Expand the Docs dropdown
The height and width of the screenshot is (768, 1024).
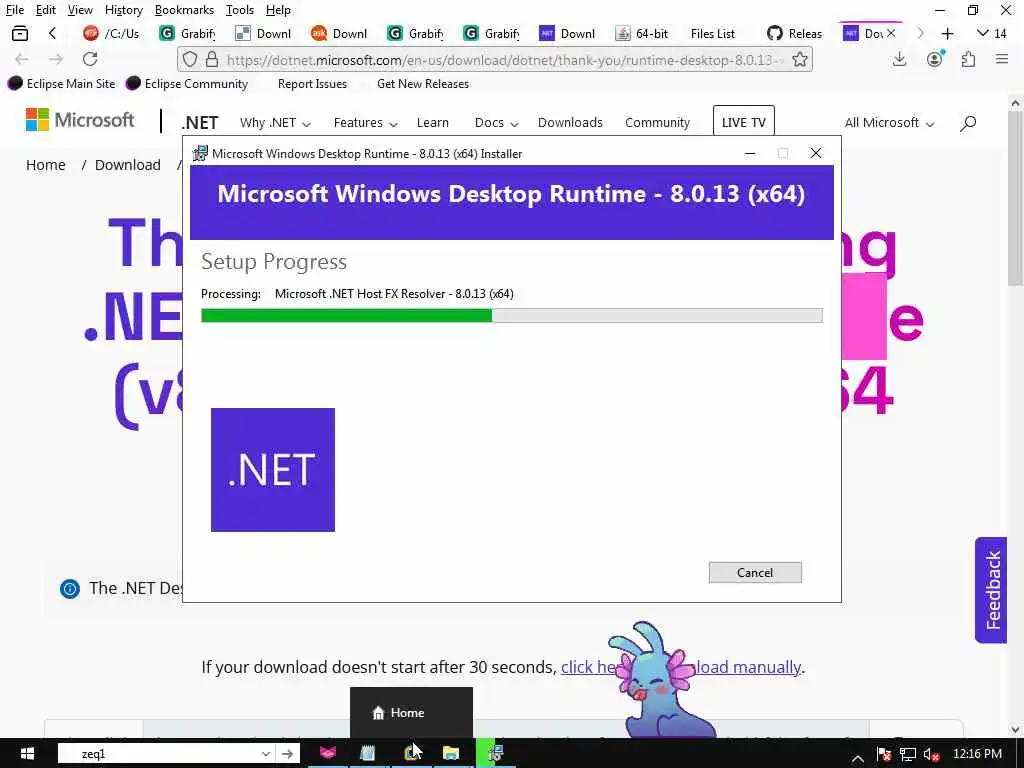tap(496, 123)
